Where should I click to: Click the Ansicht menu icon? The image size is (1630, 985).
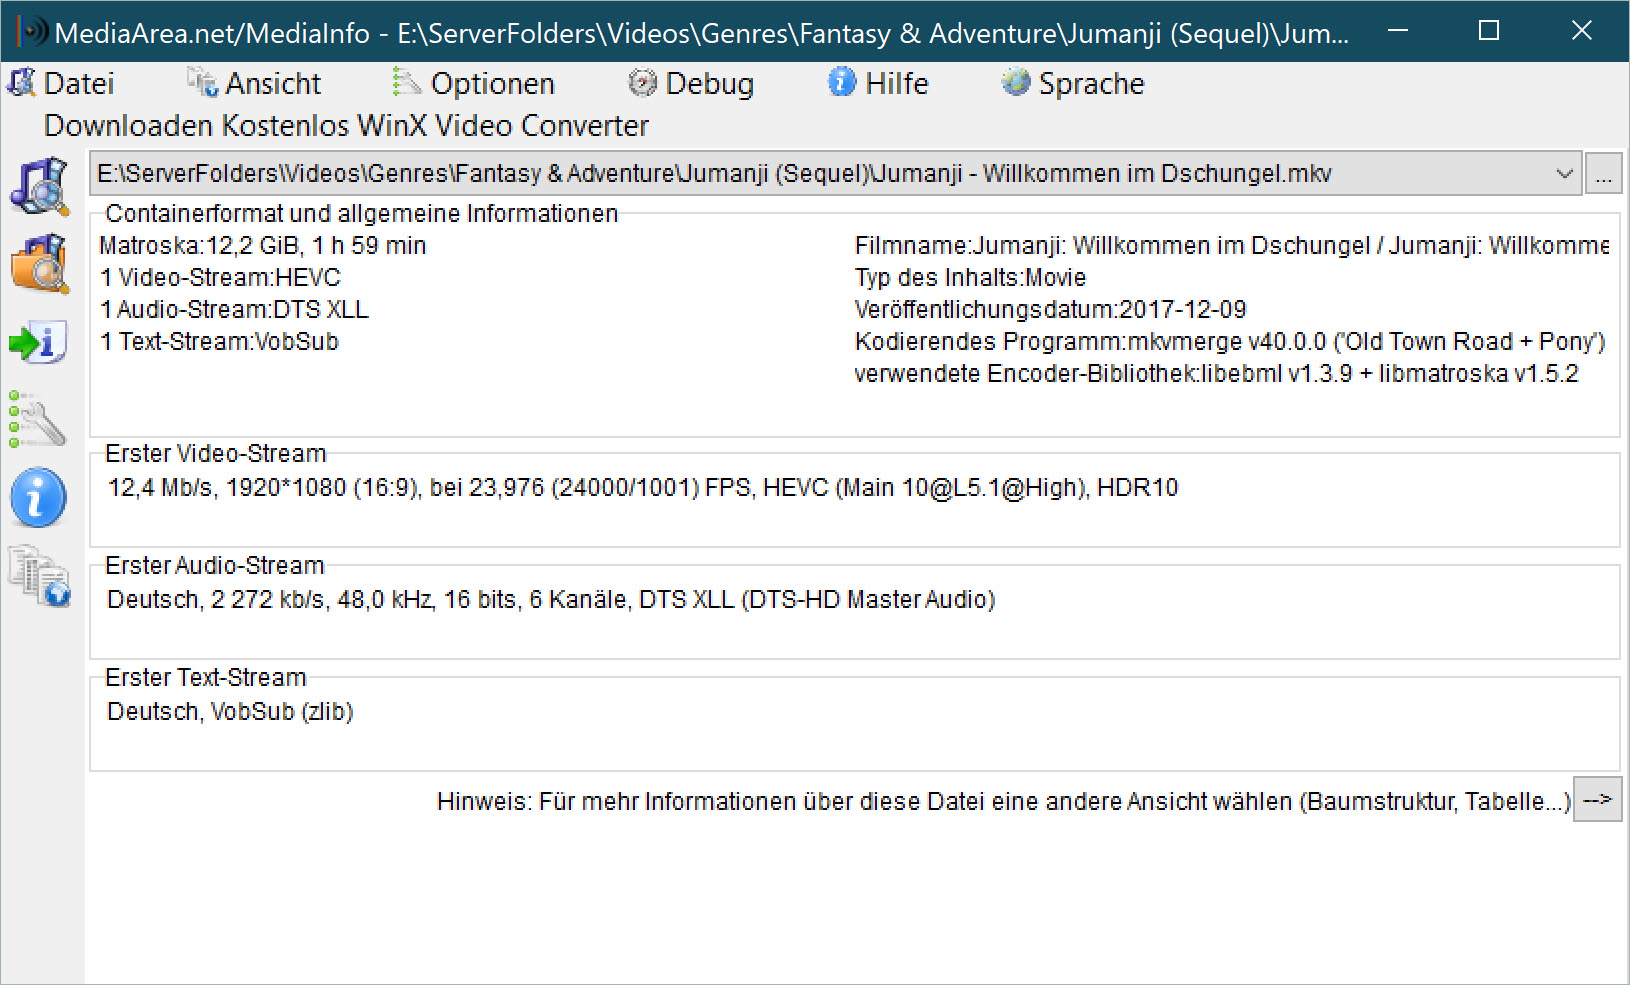tap(203, 83)
